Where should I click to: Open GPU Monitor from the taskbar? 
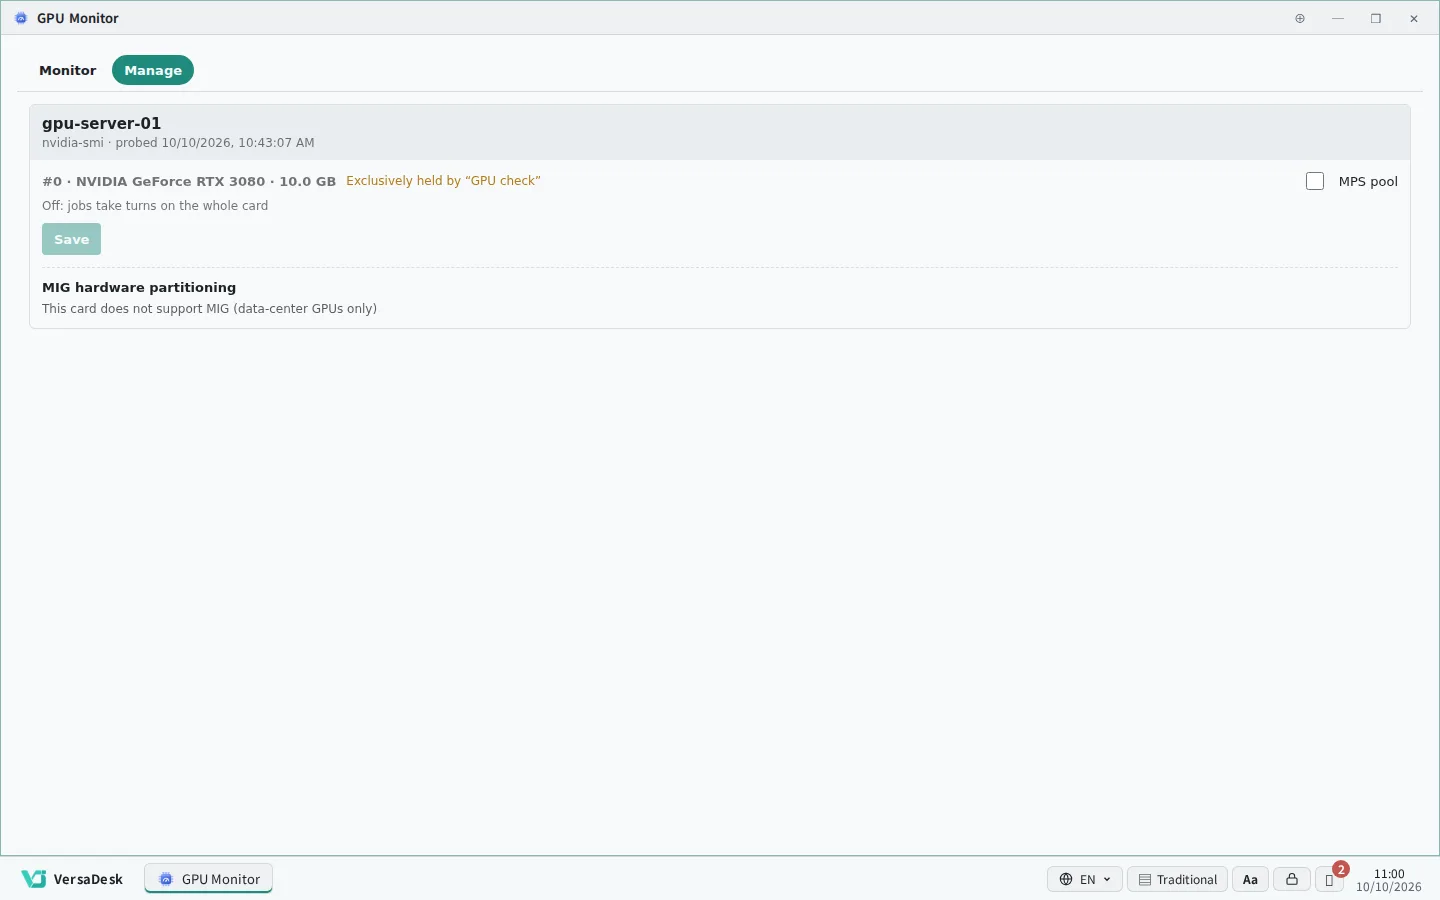coord(209,879)
